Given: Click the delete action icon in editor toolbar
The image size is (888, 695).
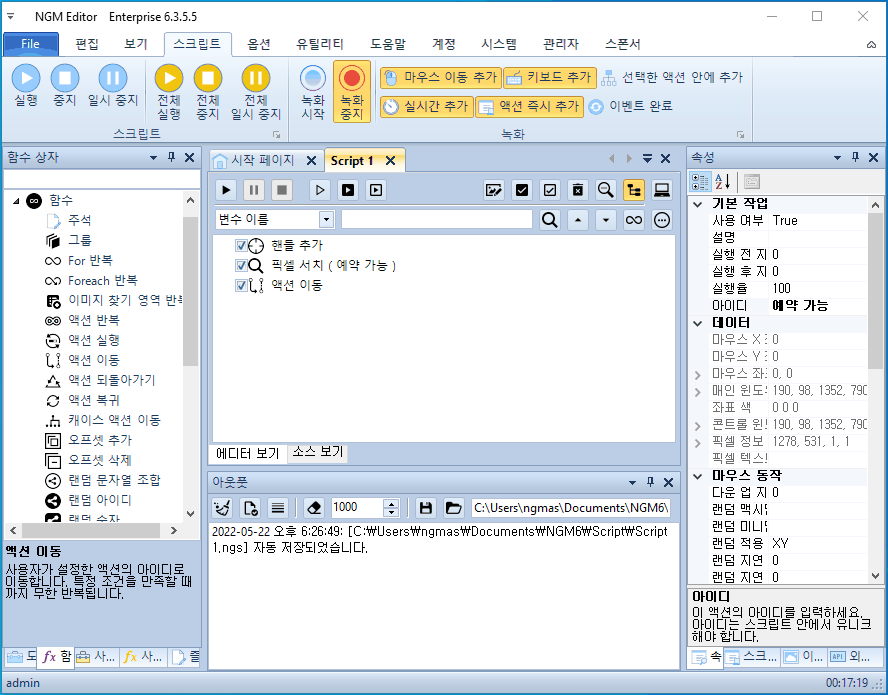Looking at the screenshot, I should pyautogui.click(x=577, y=190).
